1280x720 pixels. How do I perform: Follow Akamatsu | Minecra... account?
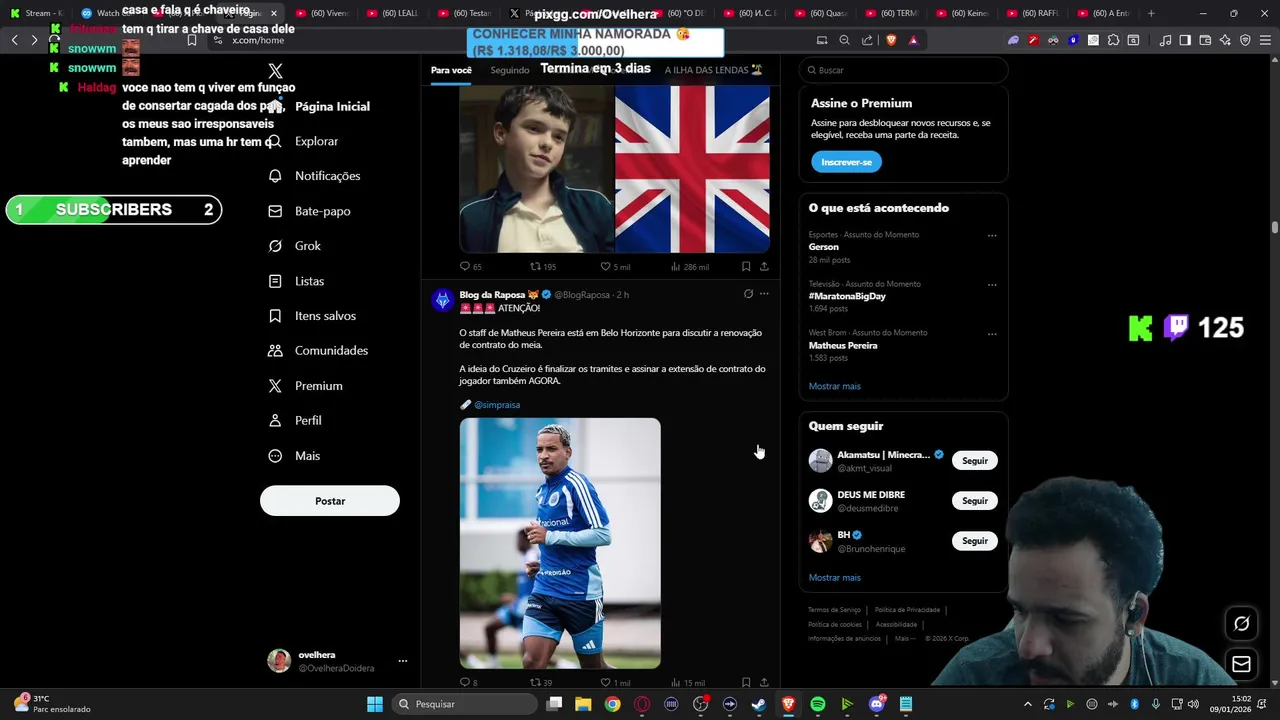coord(974,461)
